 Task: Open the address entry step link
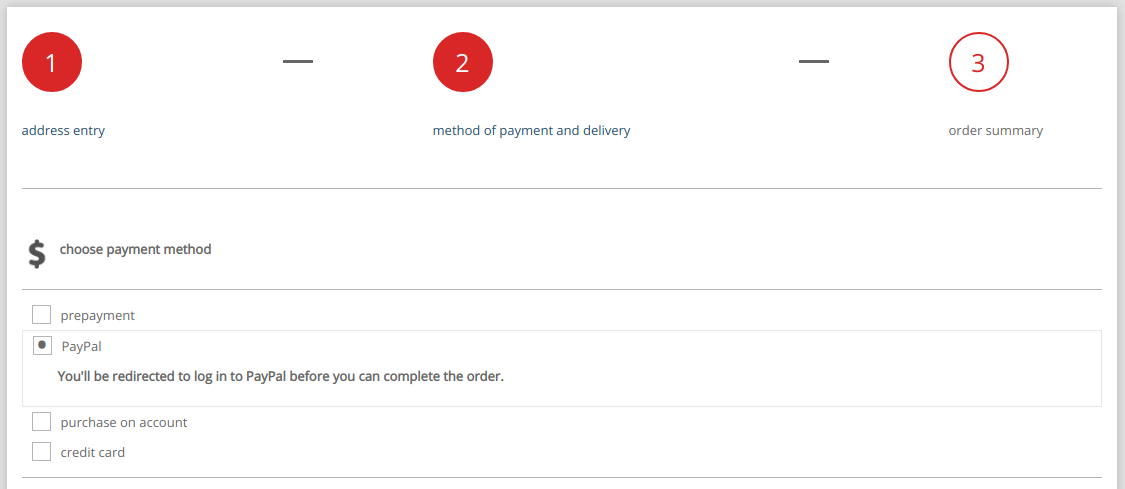(x=63, y=130)
